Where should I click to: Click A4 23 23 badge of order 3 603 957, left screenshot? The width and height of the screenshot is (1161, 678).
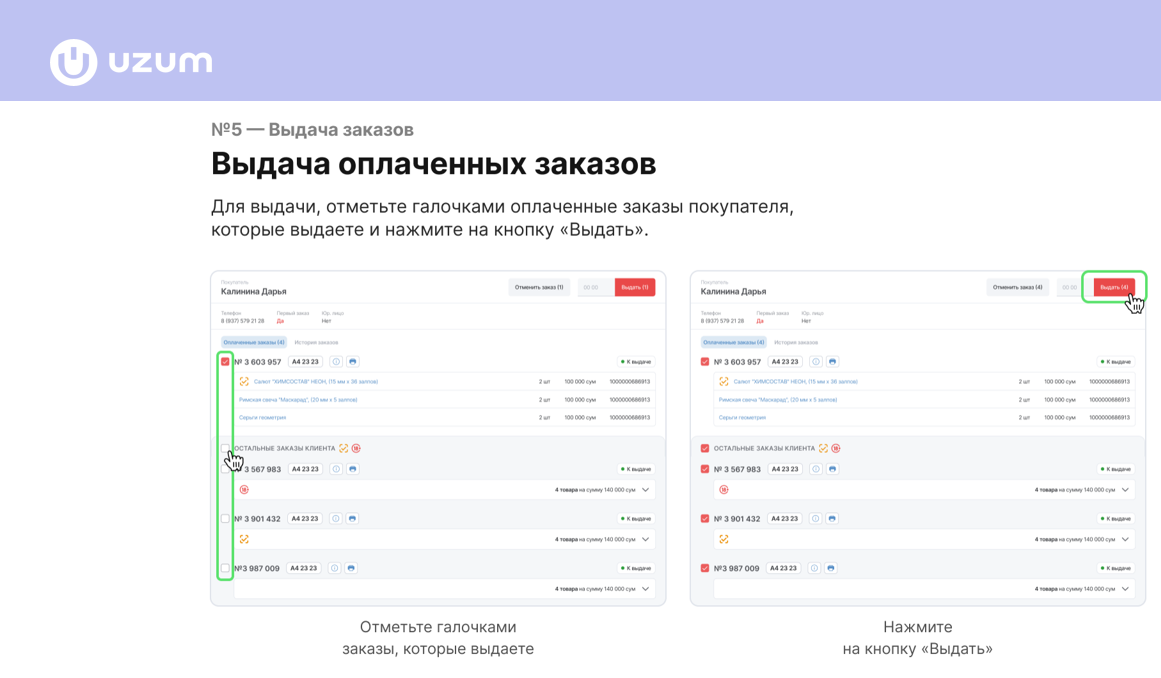[305, 362]
